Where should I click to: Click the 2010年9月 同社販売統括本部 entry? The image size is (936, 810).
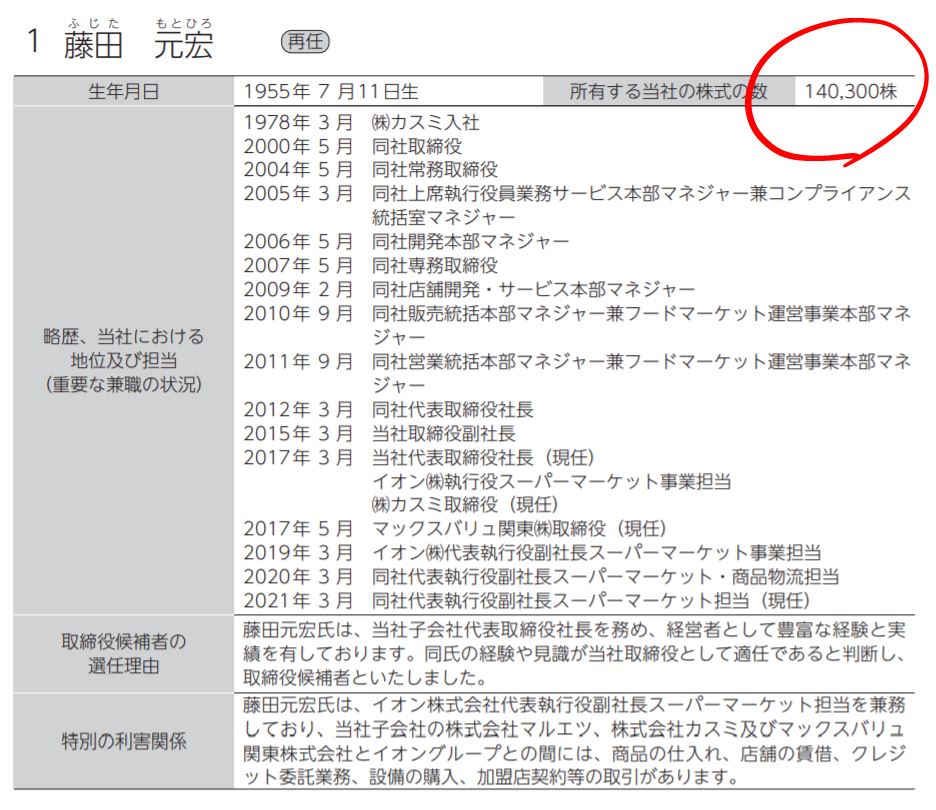[577, 325]
